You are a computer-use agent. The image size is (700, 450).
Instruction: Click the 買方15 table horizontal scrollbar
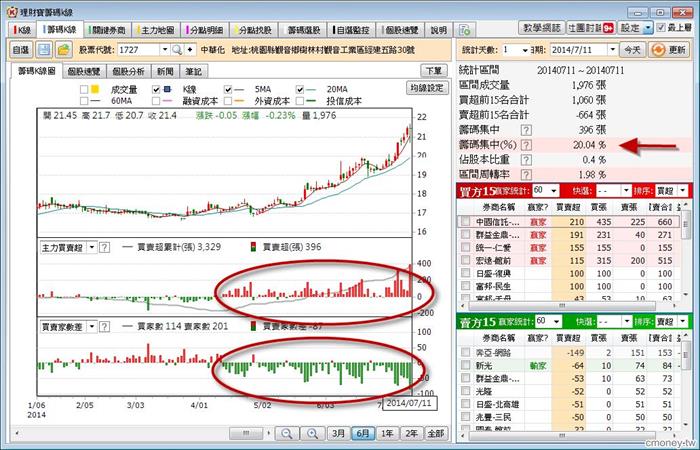click(562, 306)
